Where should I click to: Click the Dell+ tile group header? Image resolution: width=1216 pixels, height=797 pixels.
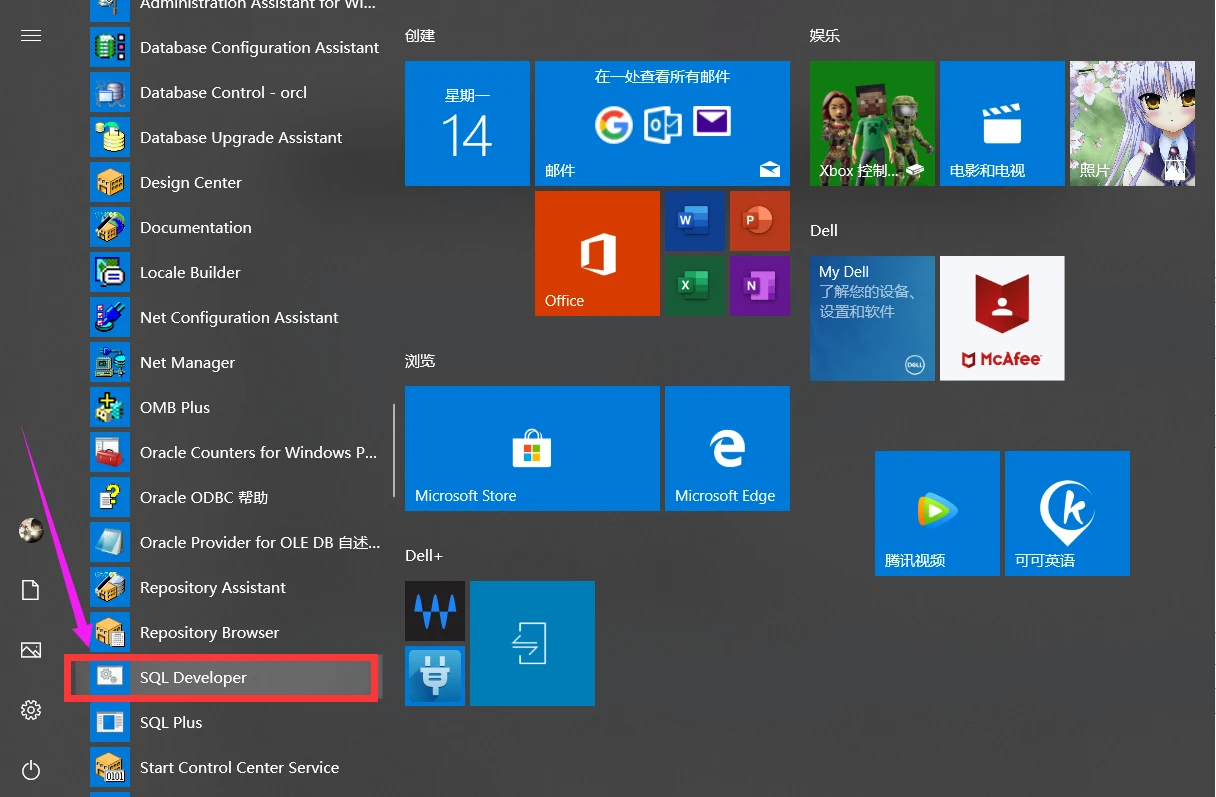tap(424, 556)
